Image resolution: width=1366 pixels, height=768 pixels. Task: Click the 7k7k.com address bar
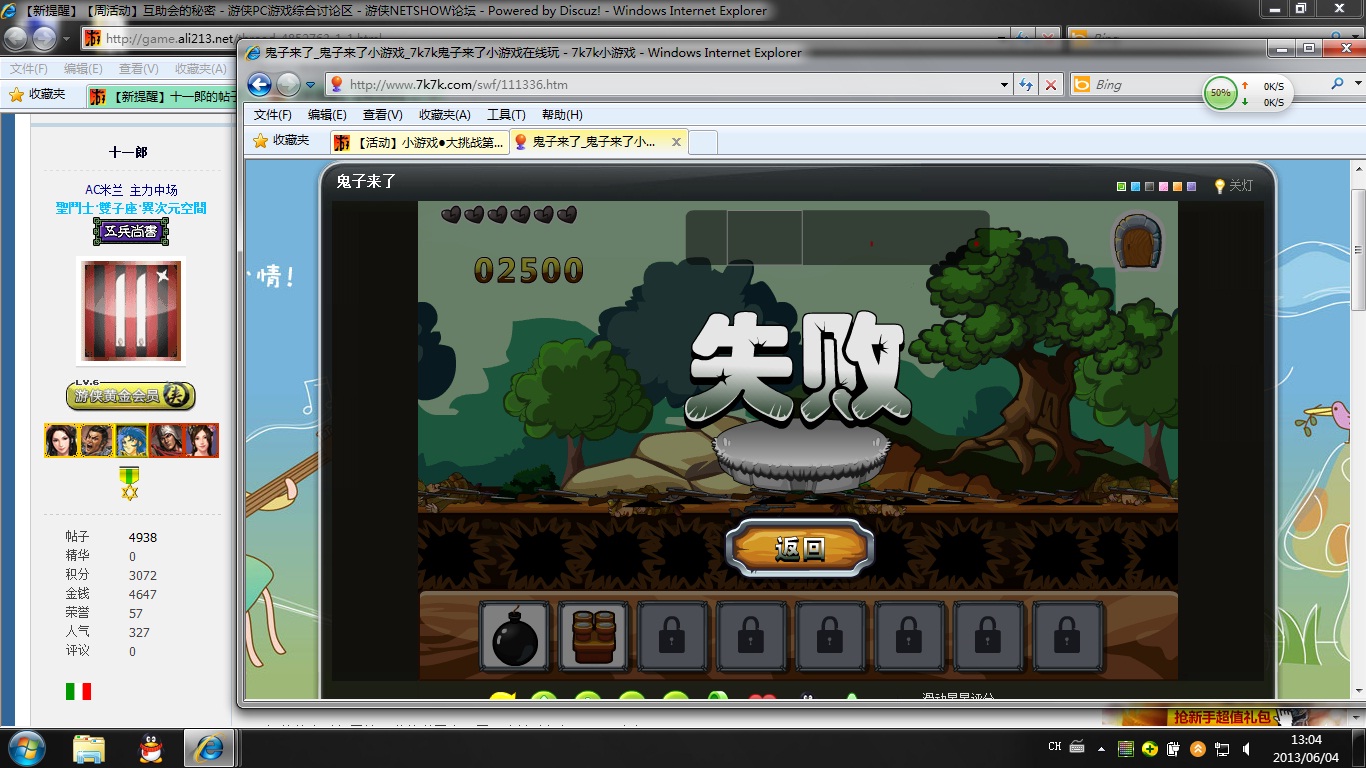click(x=661, y=85)
